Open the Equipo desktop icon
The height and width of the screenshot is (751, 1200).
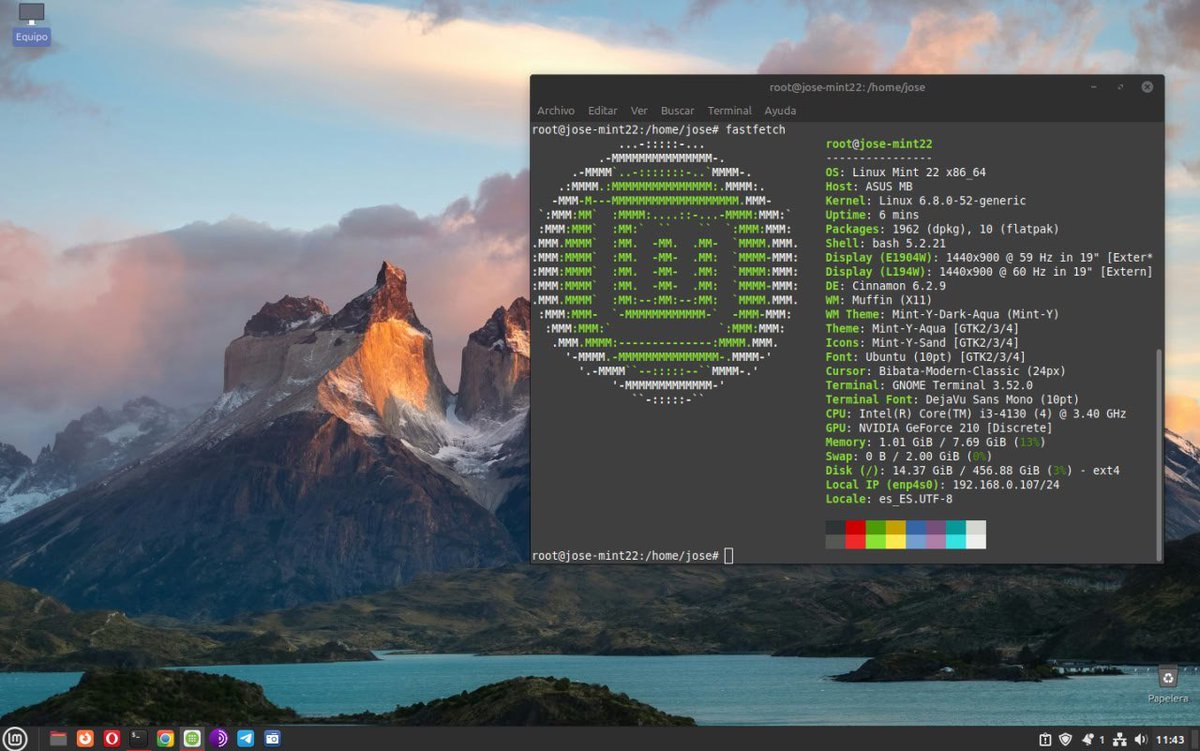[31, 23]
